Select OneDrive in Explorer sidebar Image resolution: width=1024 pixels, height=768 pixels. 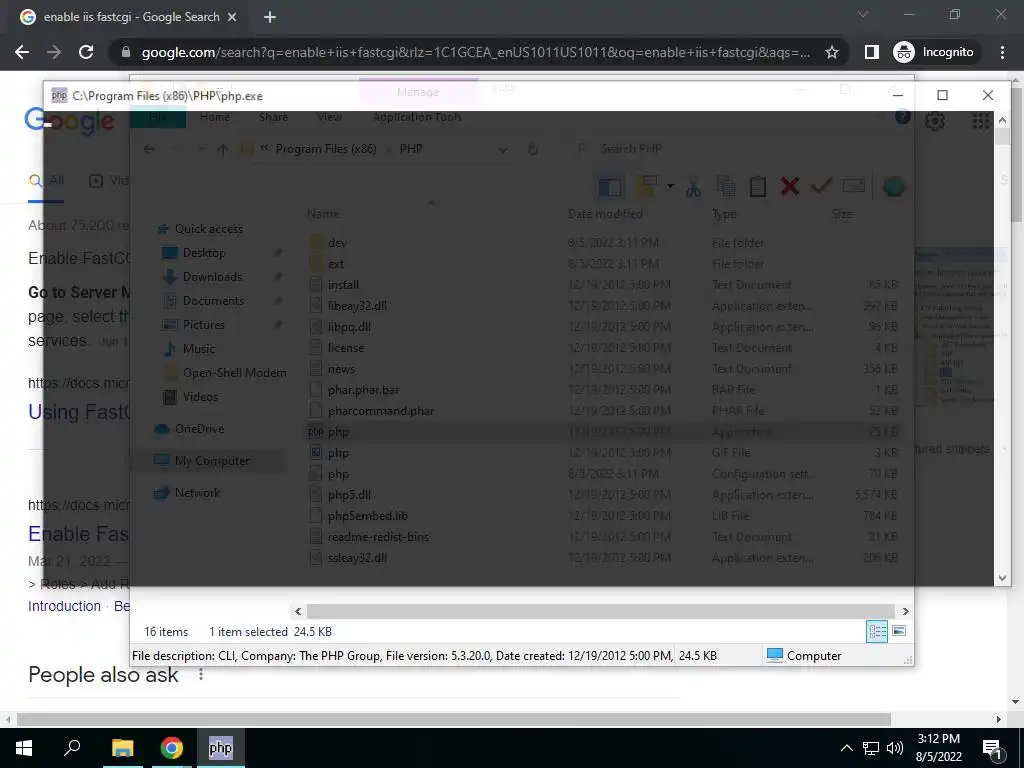tap(199, 428)
